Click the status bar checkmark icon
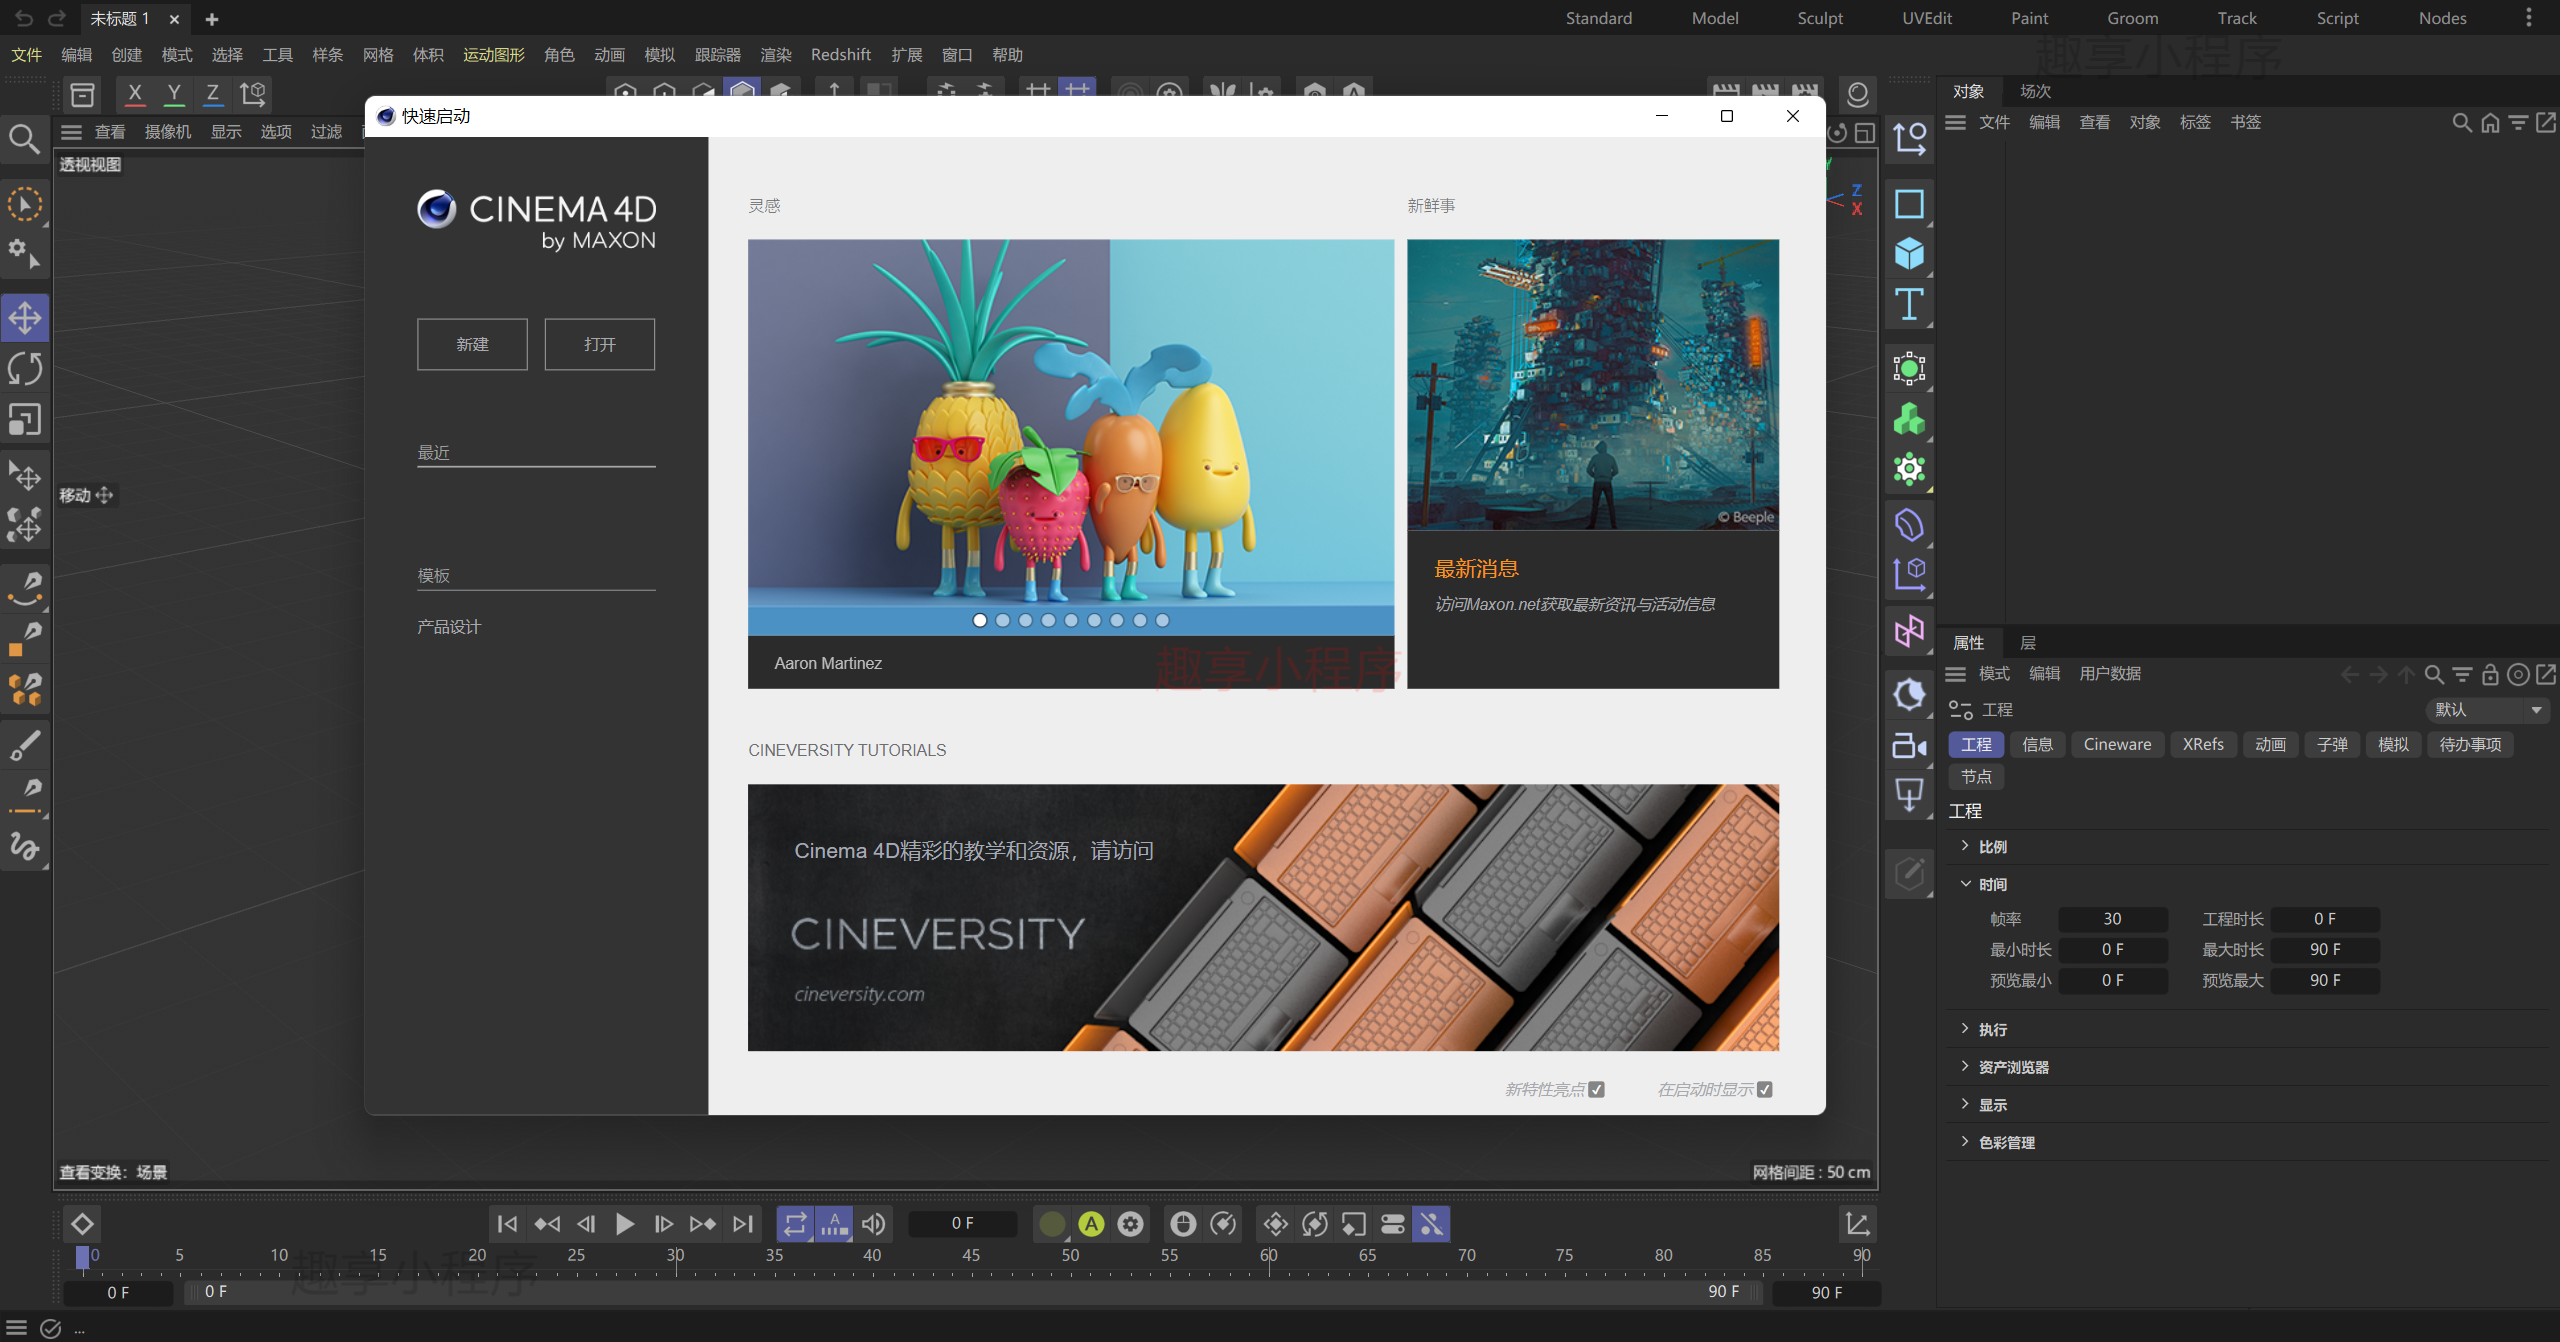 tap(50, 1329)
